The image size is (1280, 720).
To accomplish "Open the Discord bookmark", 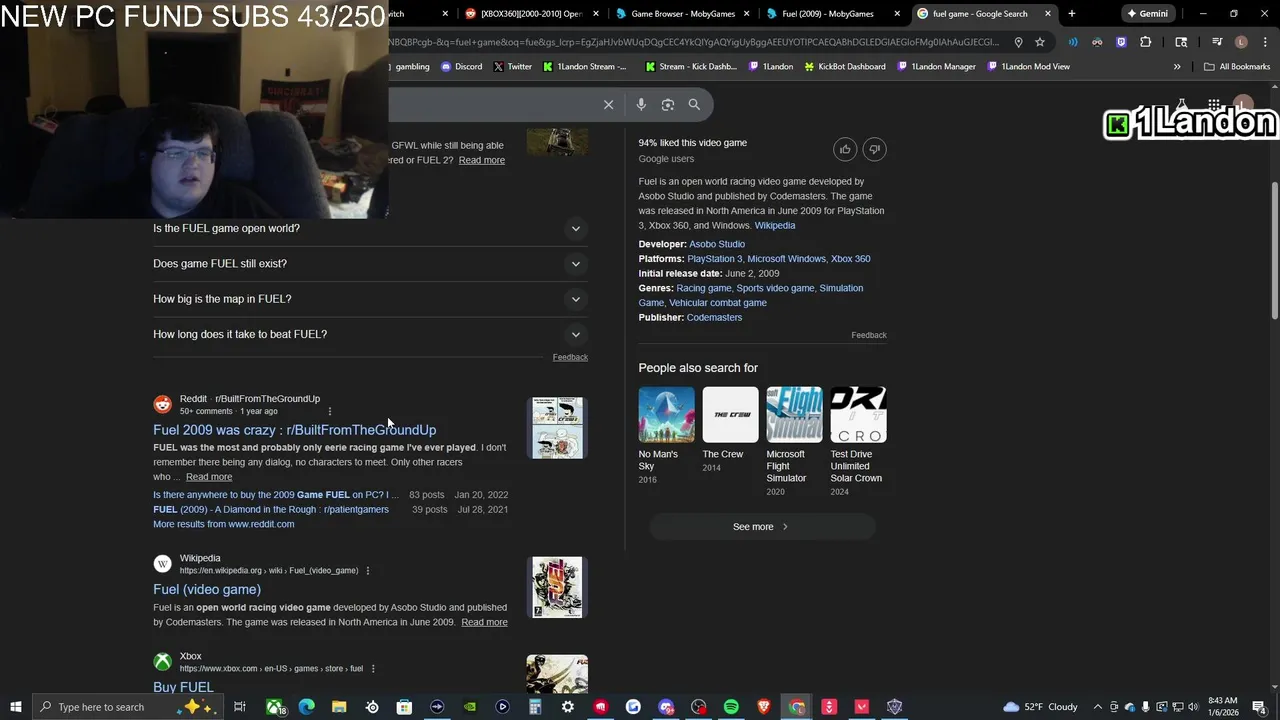I will pyautogui.click(x=460, y=67).
